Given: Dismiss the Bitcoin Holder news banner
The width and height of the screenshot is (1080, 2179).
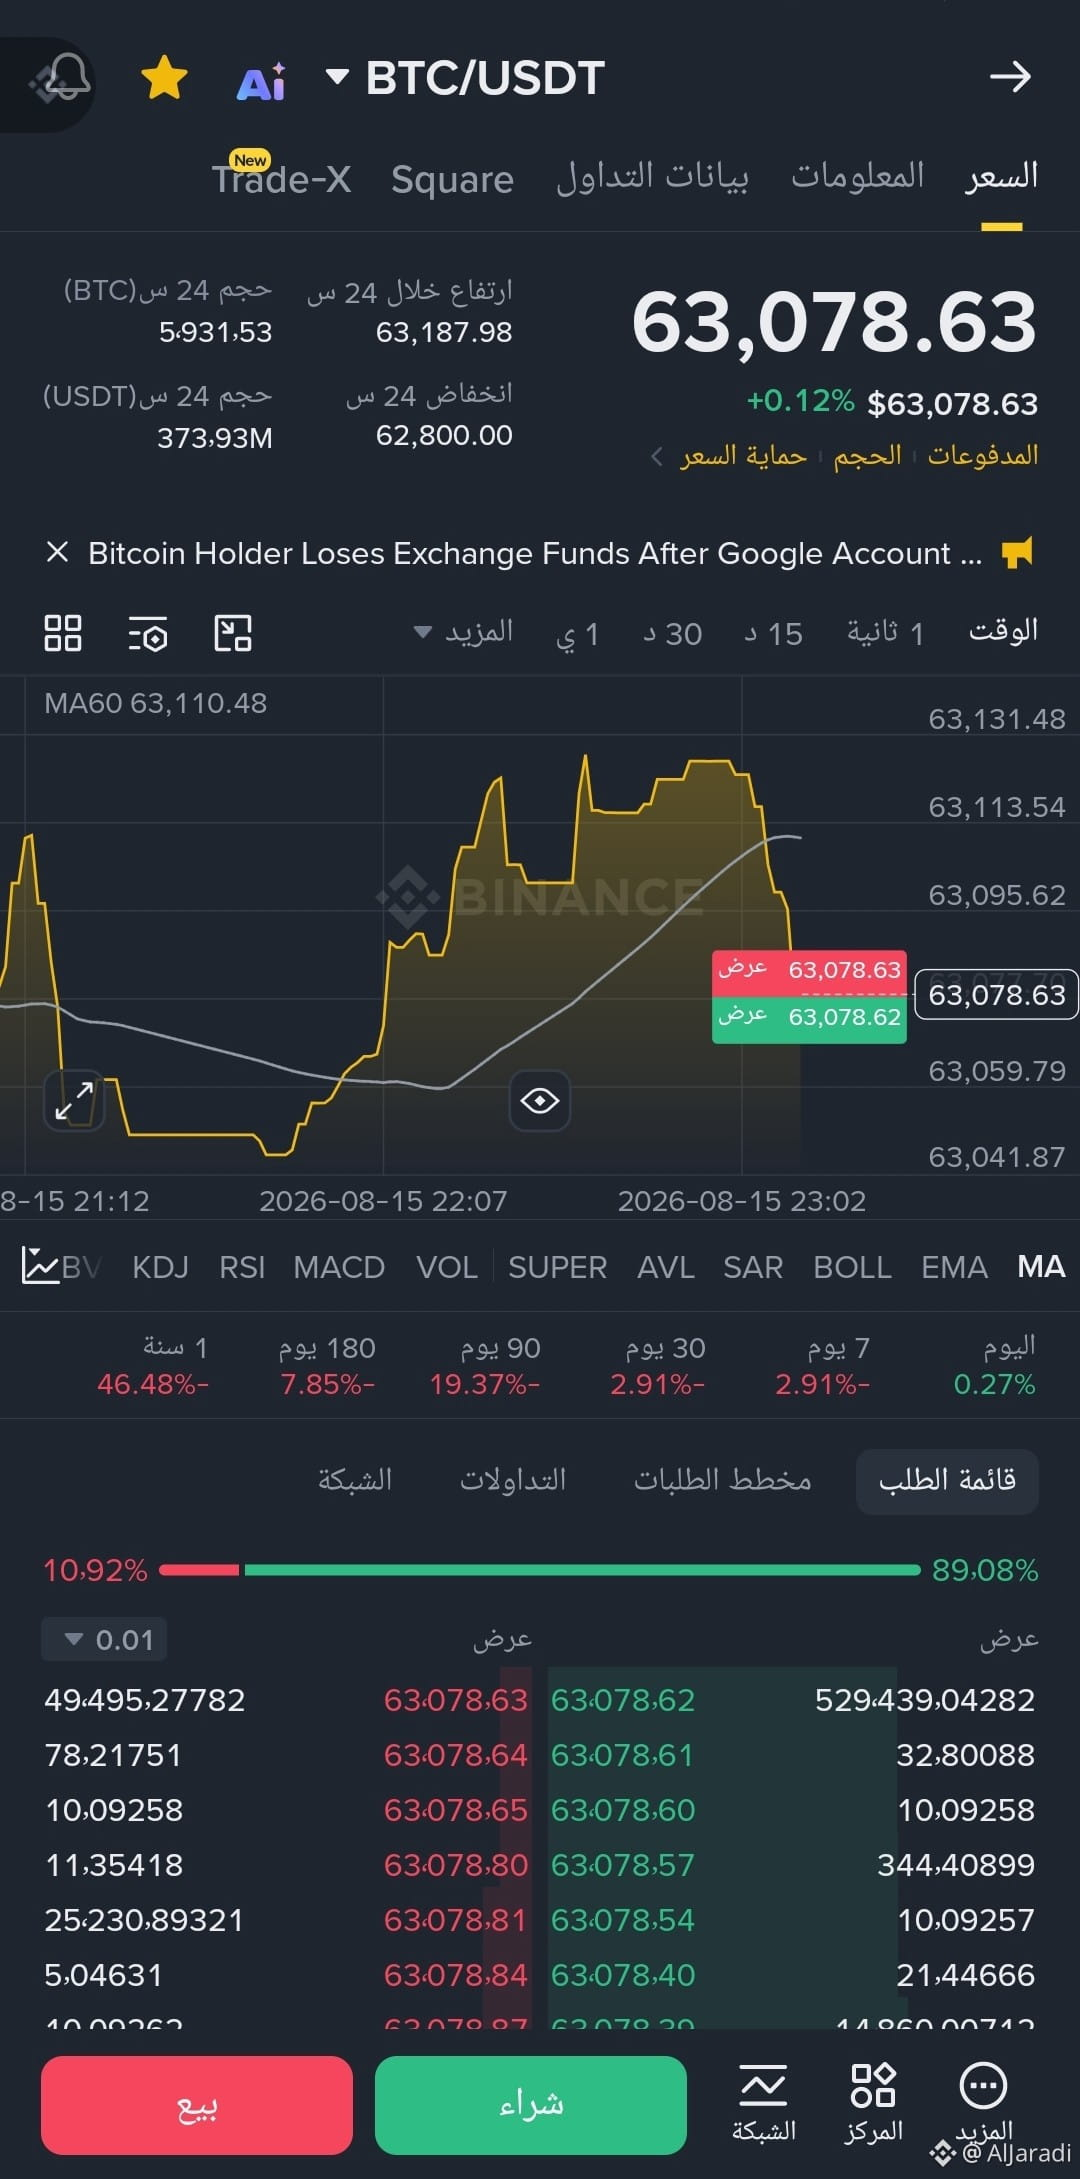Looking at the screenshot, I should 57,553.
